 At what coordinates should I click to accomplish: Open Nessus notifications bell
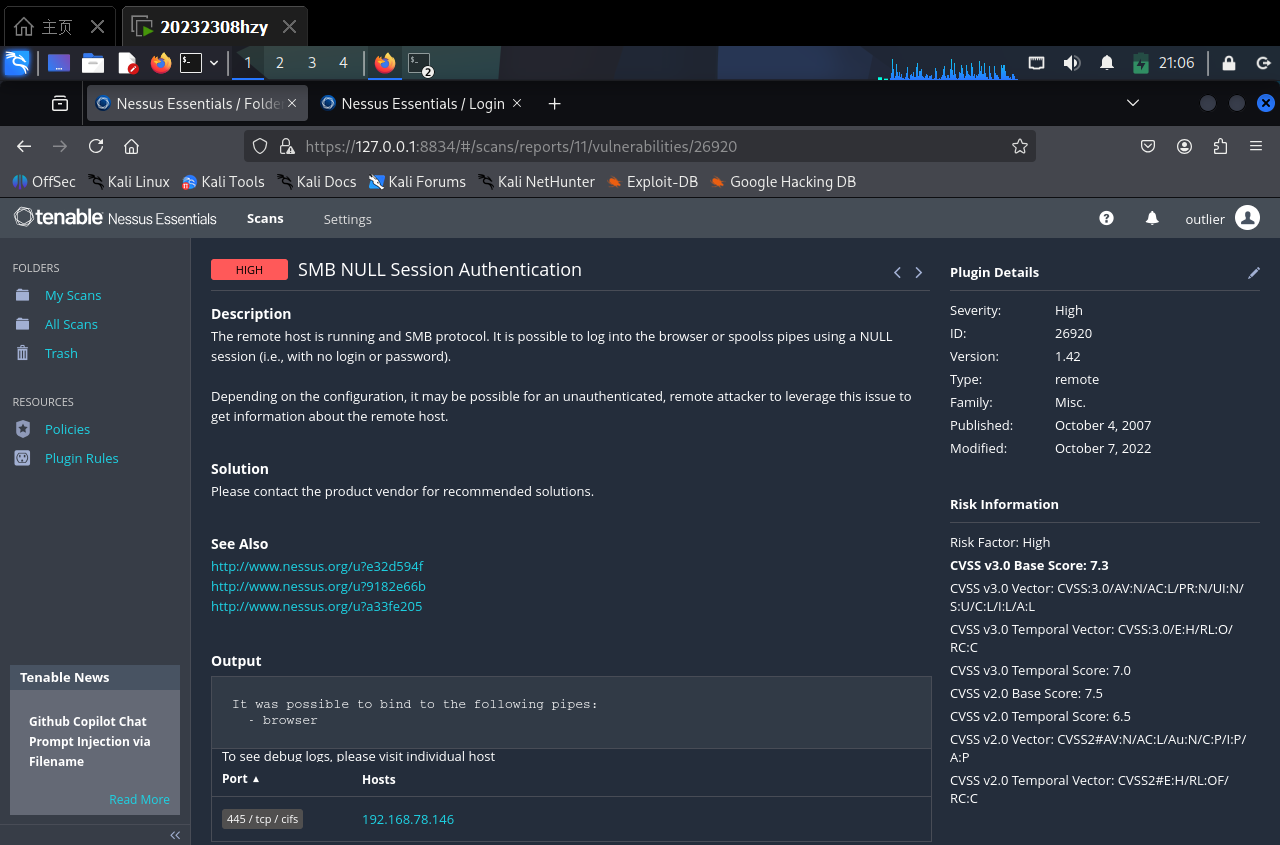point(1152,218)
